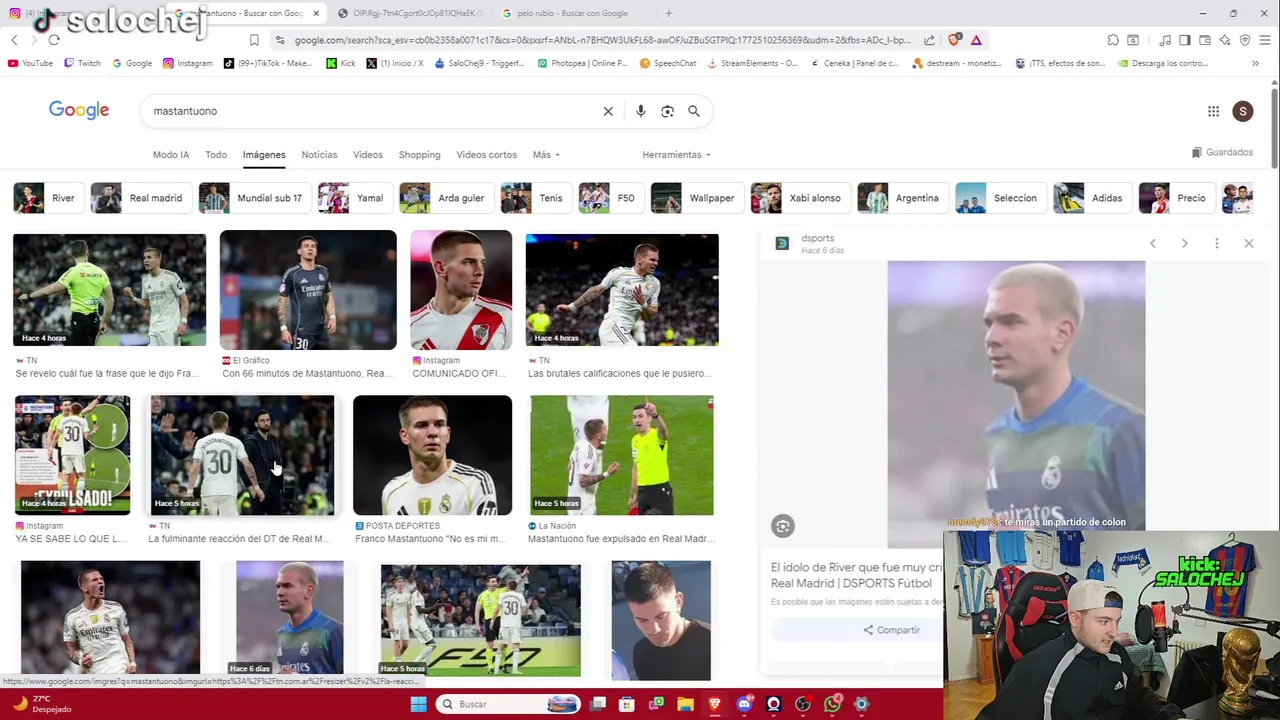Open WhatsApp from the taskbar
Image resolution: width=1280 pixels, height=720 pixels.
[x=833, y=704]
